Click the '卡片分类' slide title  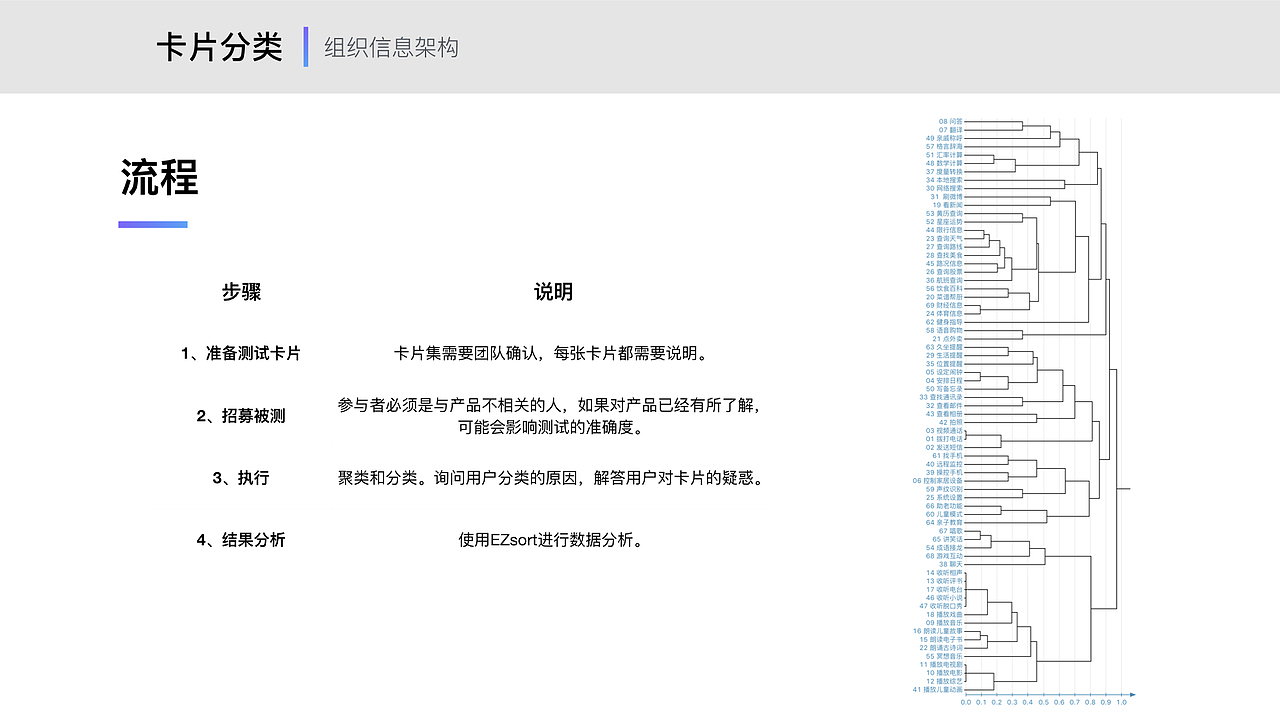coord(219,47)
